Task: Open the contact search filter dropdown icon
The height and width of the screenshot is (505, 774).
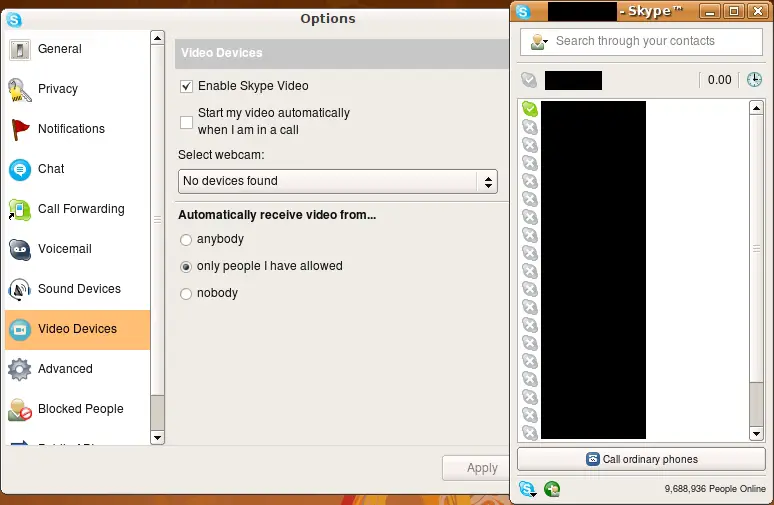Action: [x=539, y=42]
